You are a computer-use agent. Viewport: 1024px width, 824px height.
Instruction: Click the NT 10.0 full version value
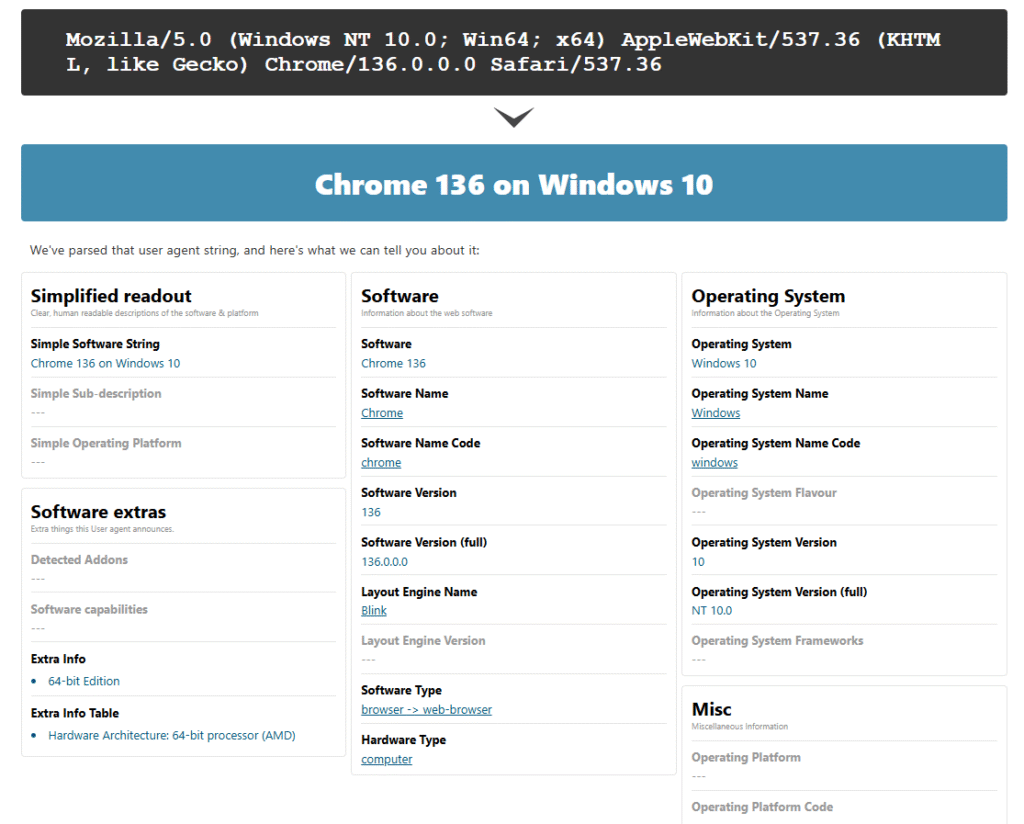(712, 610)
